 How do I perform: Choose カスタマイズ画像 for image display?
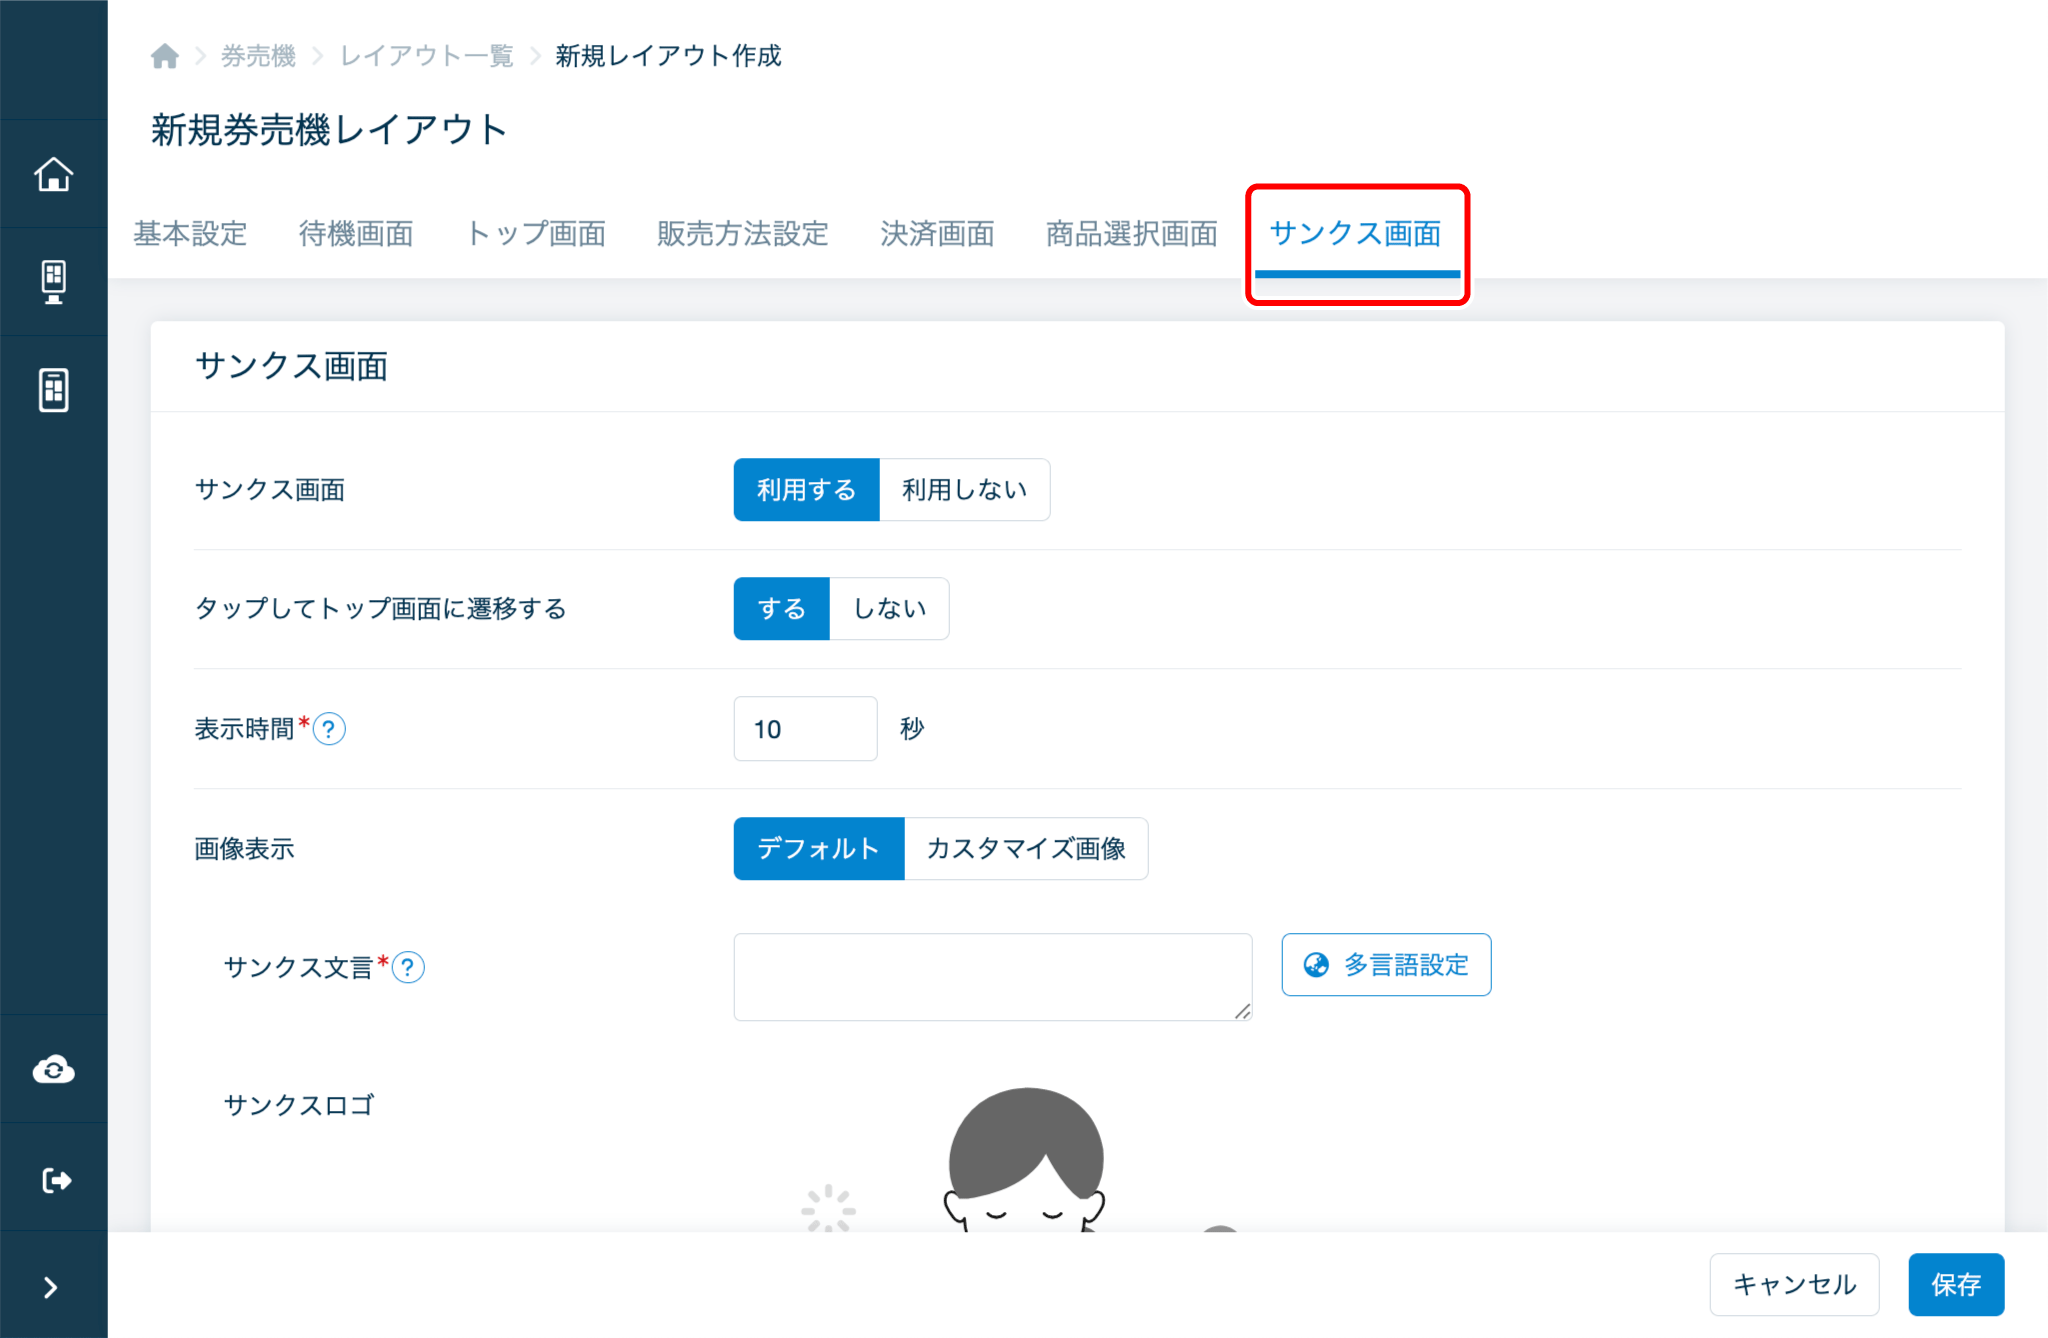1025,849
